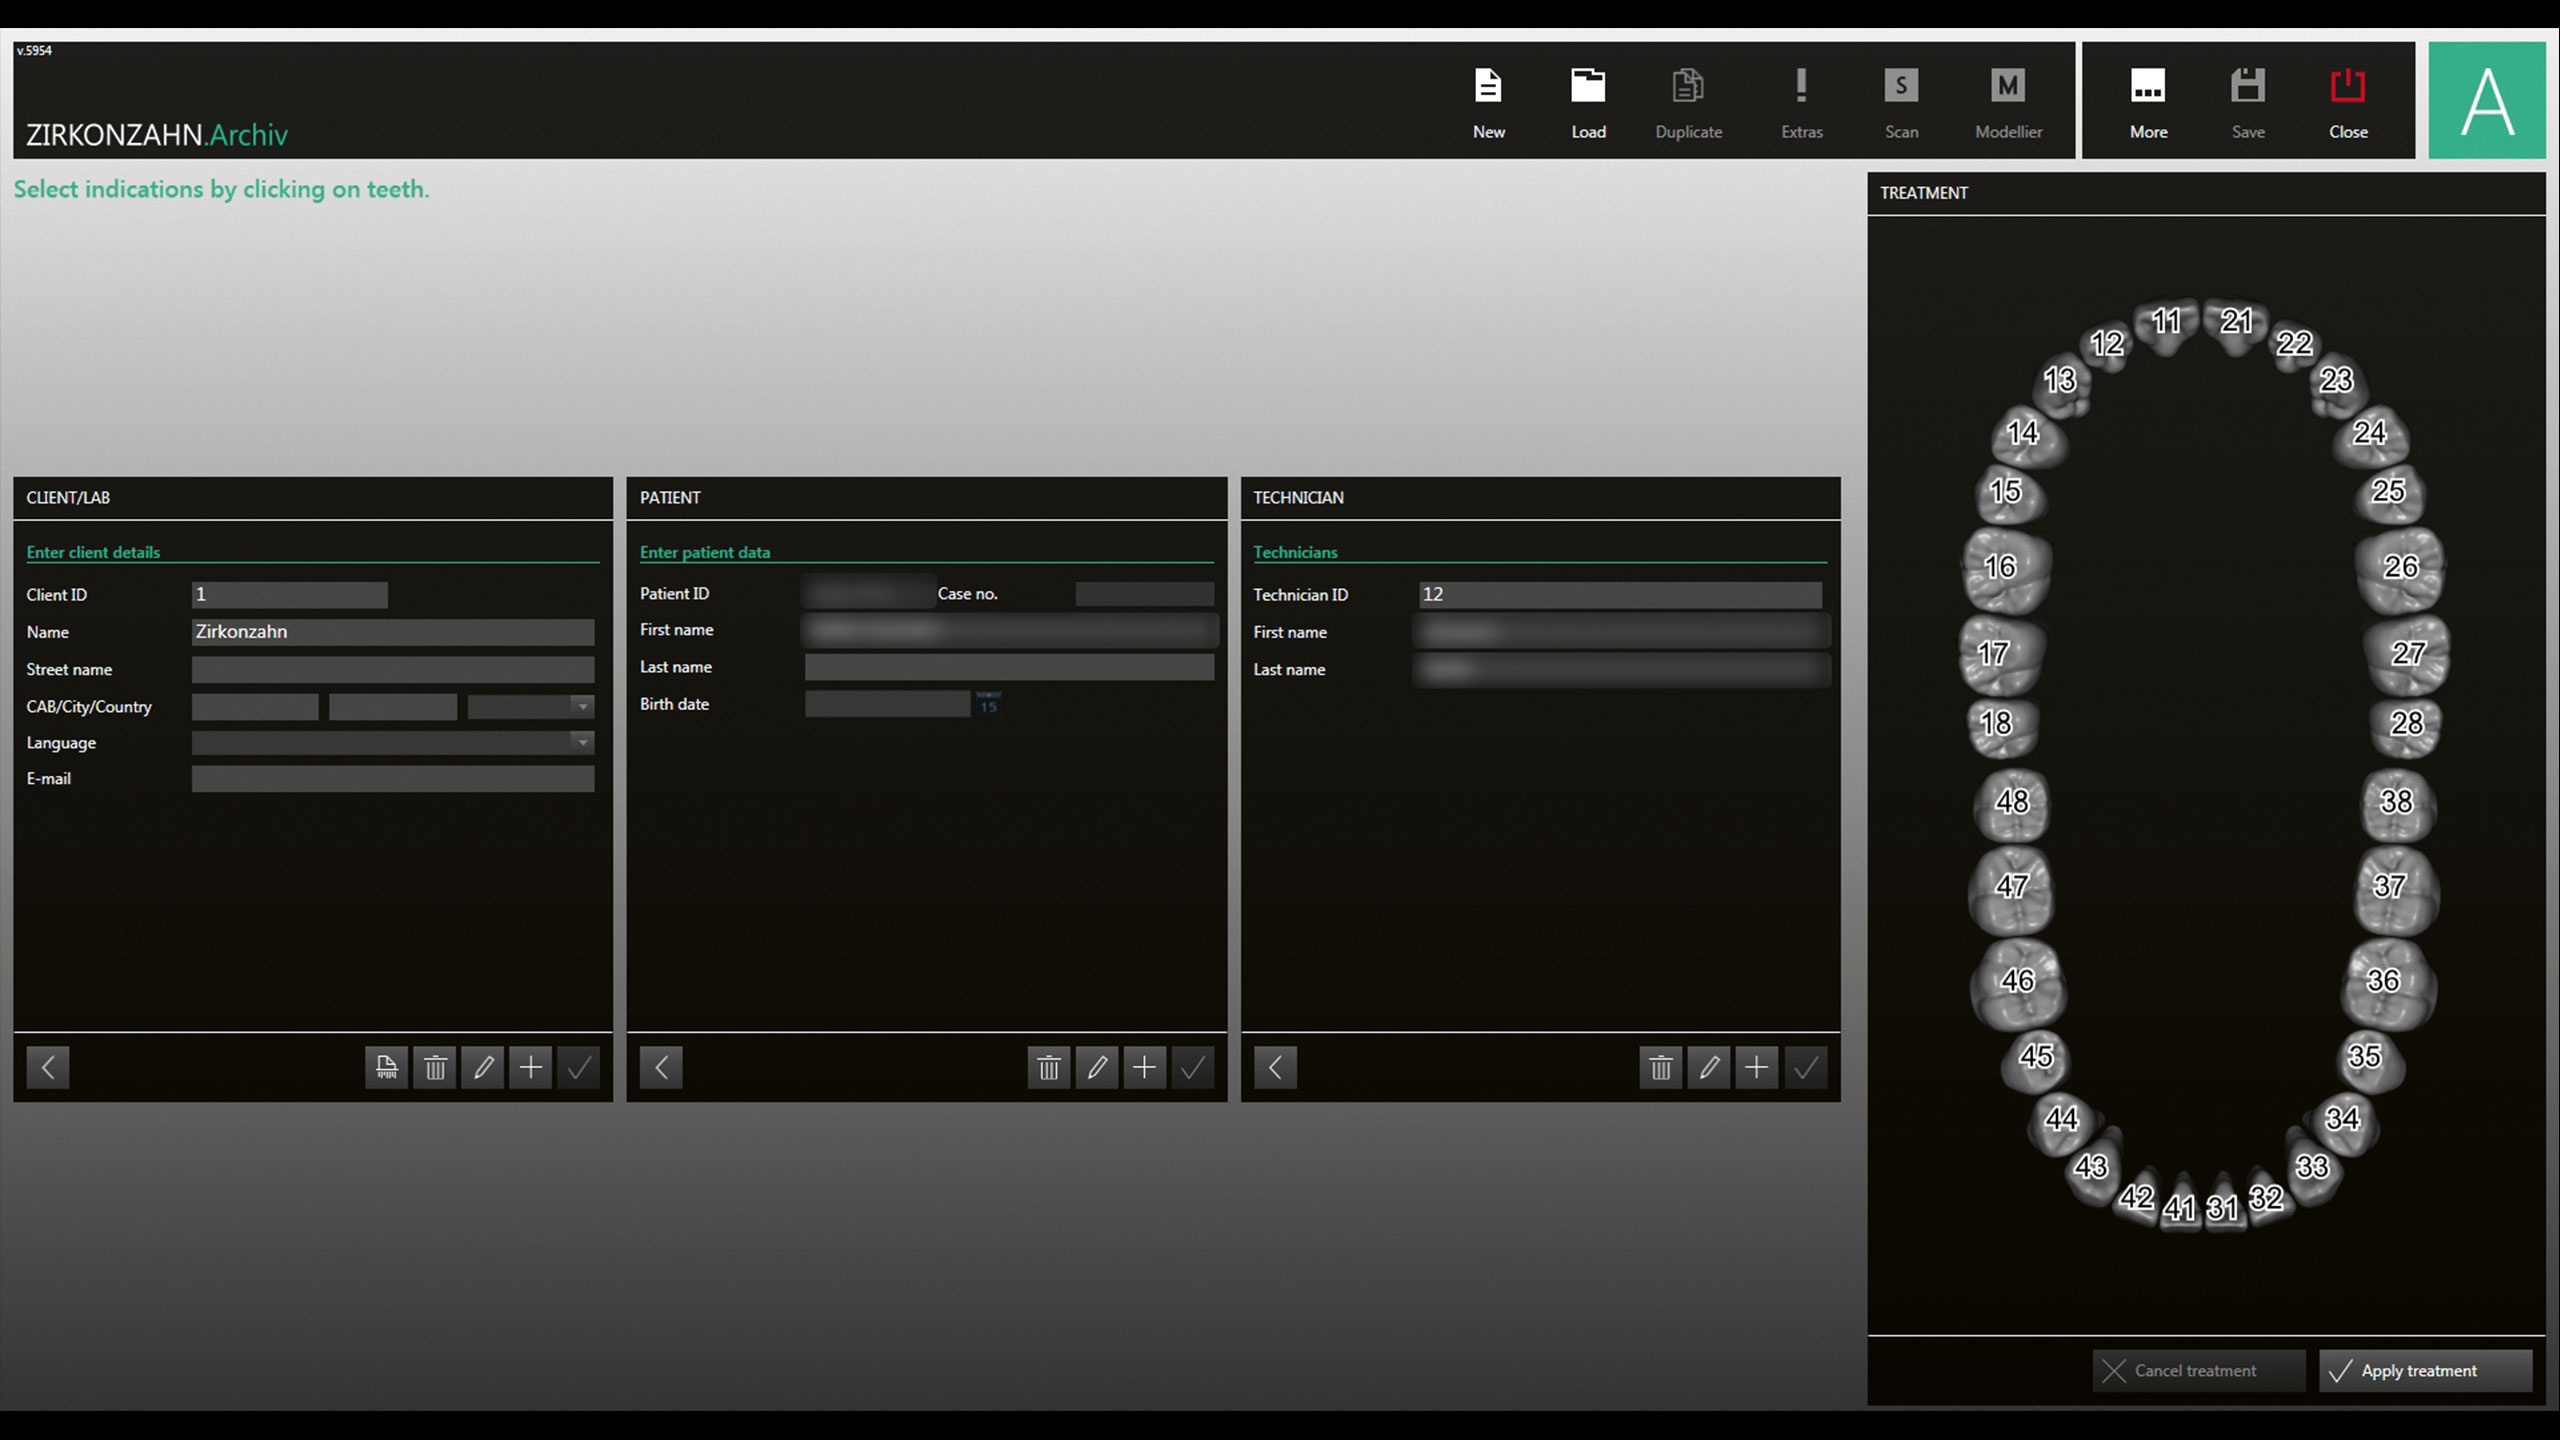Open the Language dropdown

(582, 743)
